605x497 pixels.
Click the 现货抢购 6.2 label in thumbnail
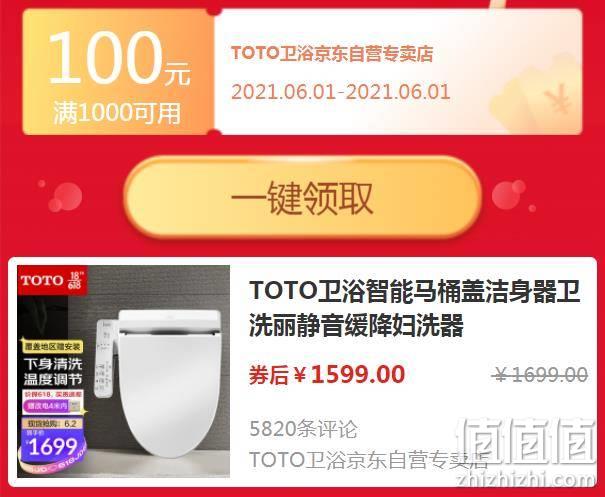[x=52, y=423]
